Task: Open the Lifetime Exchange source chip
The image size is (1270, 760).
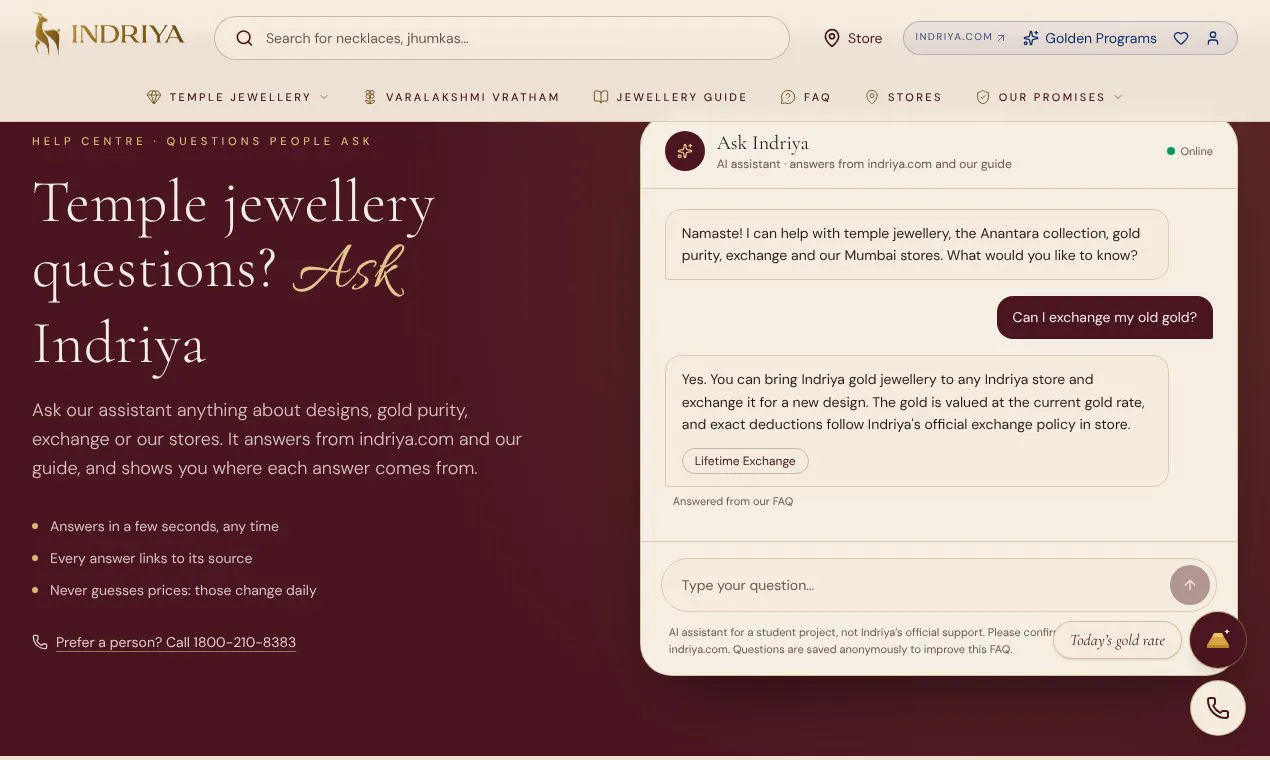Action: [x=745, y=461]
